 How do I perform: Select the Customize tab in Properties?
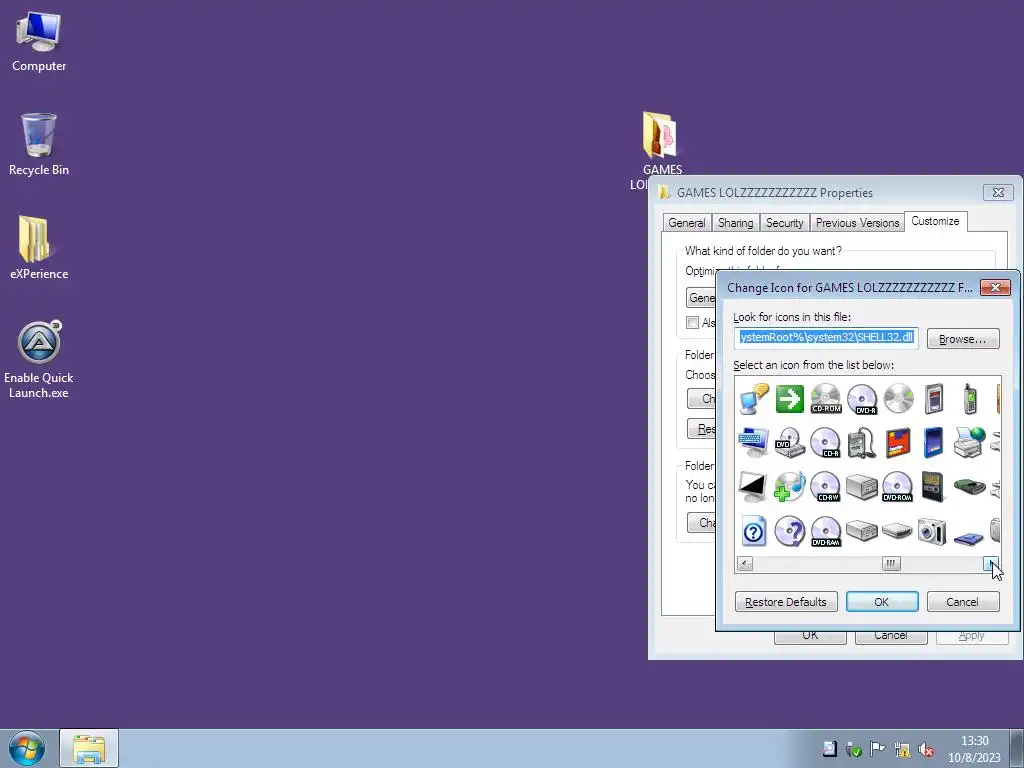[x=935, y=221]
